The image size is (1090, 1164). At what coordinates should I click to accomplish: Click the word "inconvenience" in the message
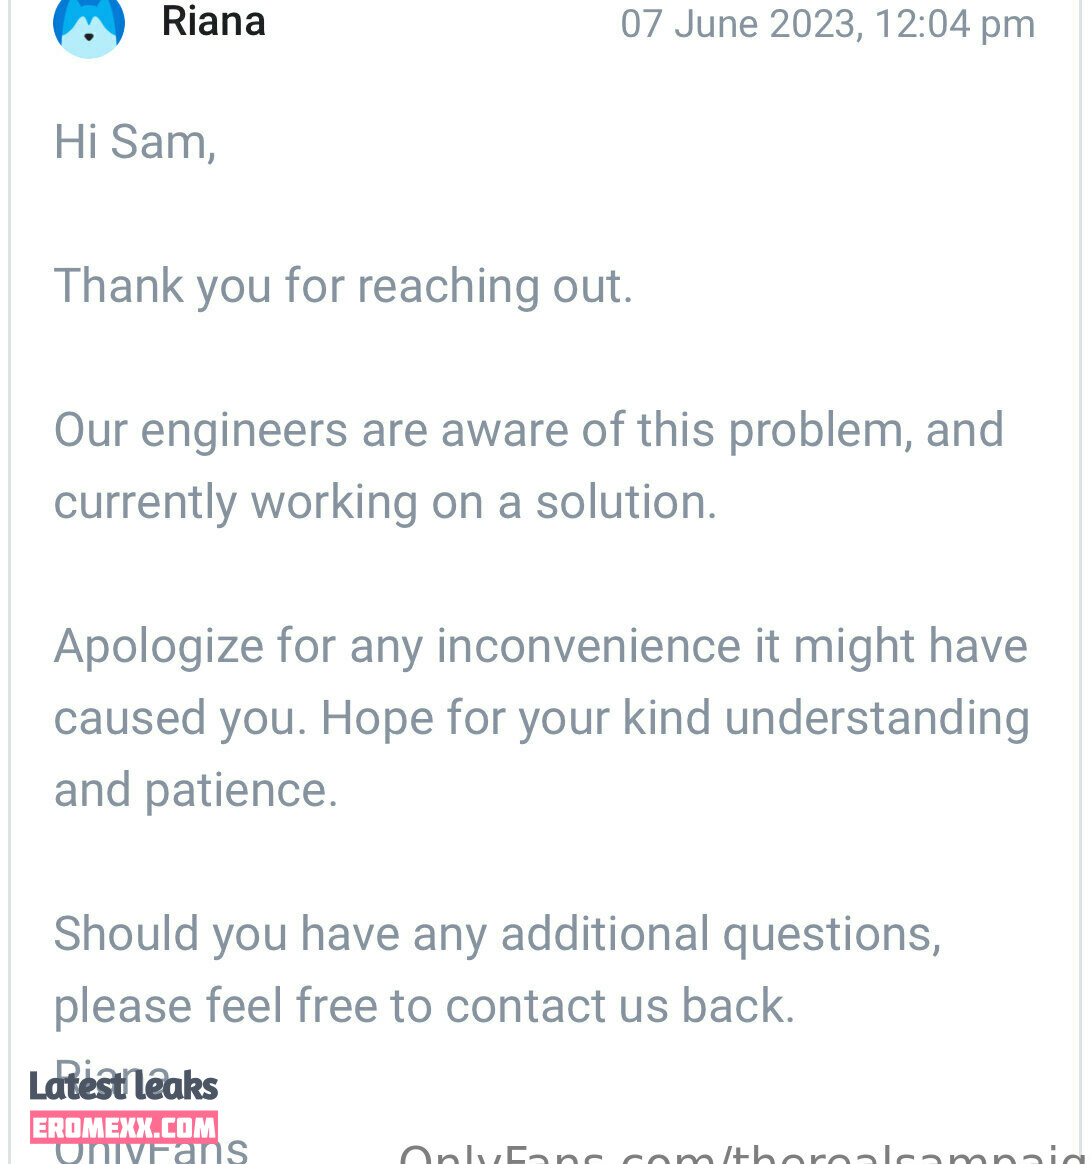pyautogui.click(x=588, y=647)
